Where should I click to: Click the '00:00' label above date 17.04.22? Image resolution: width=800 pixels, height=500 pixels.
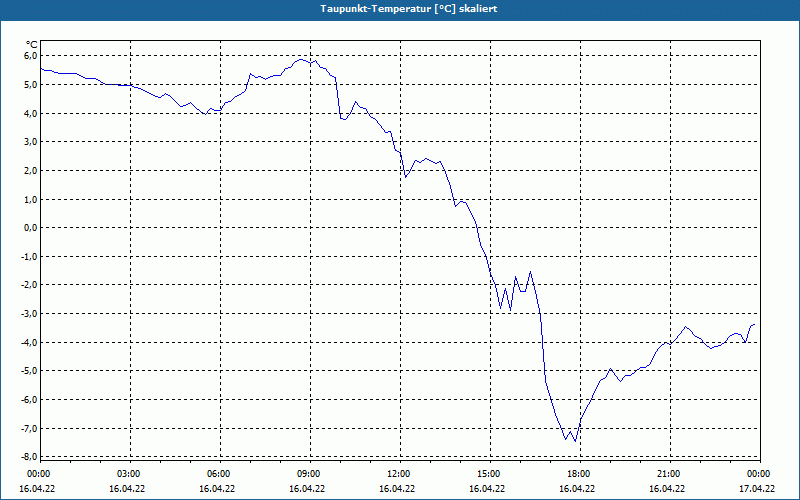point(757,474)
